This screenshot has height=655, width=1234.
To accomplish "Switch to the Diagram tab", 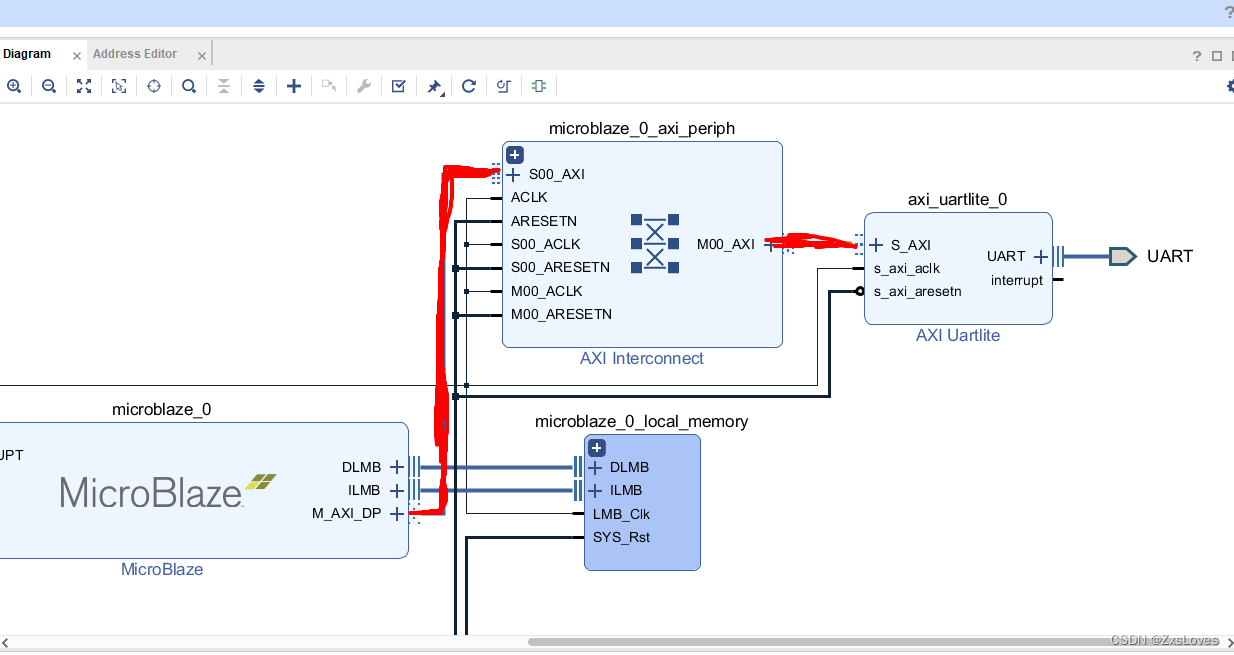I will coord(27,54).
